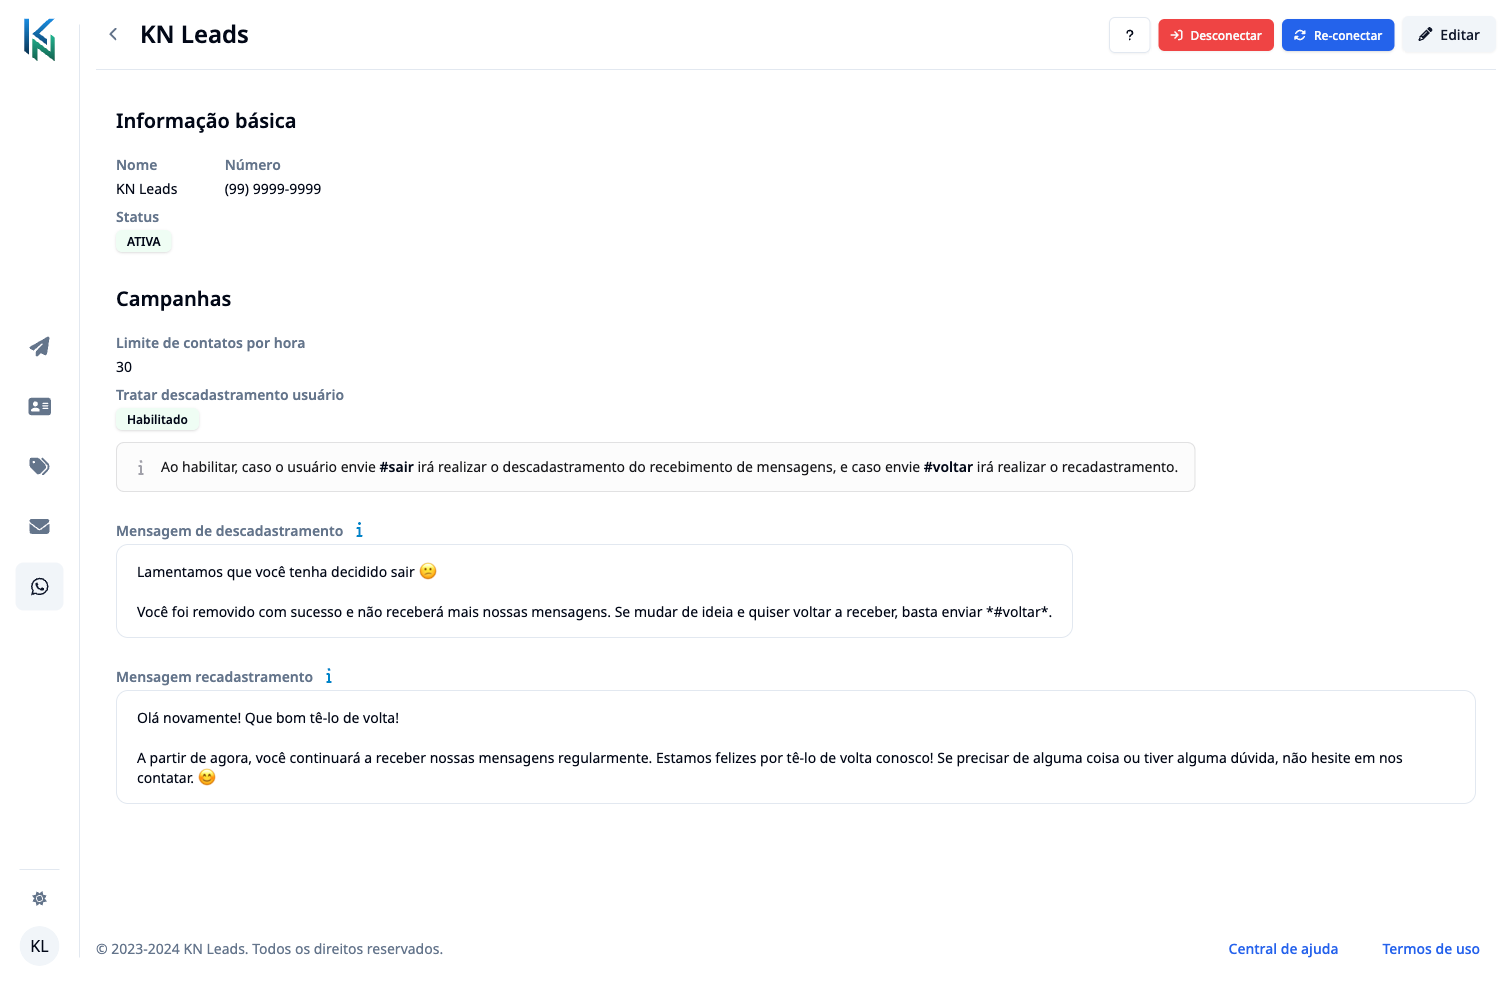Click the back chevron beside KN Leads title
Viewport: 1512px width, 982px height.
(x=113, y=33)
